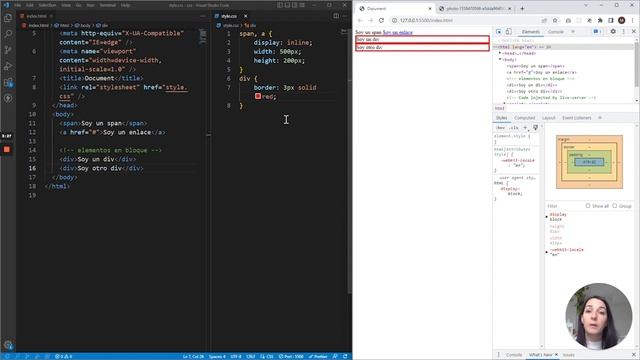This screenshot has width=640, height=360.
Task: Open Chrome tab search dropdown arrow
Action: 586,5
